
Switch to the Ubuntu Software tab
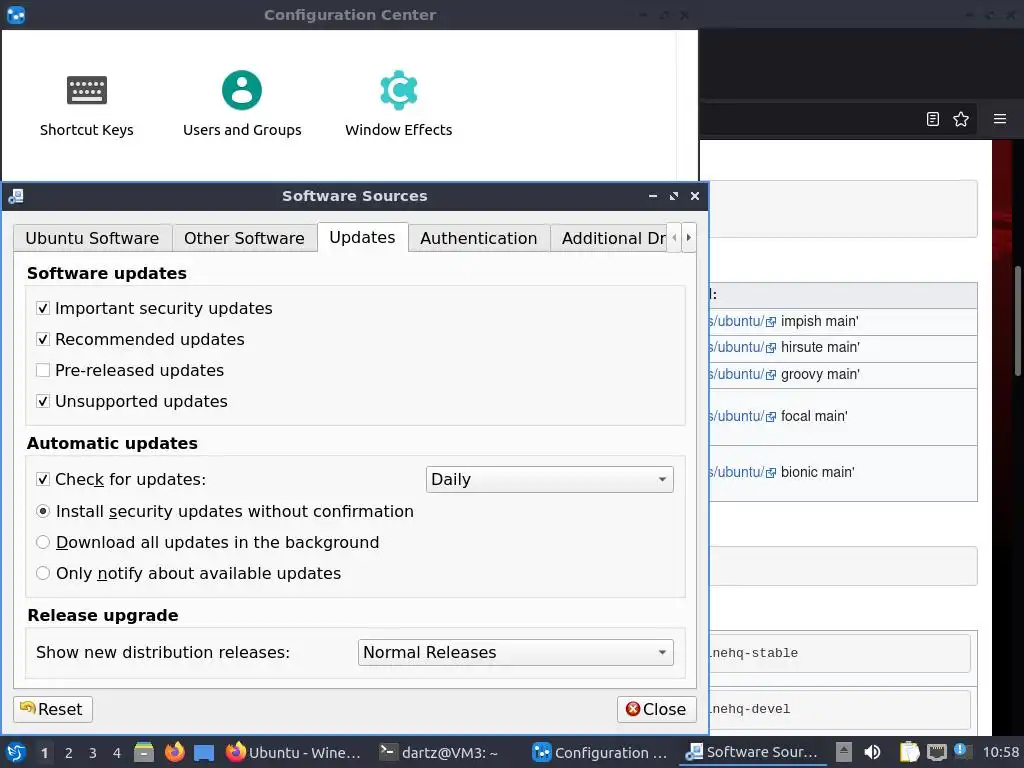coord(92,238)
